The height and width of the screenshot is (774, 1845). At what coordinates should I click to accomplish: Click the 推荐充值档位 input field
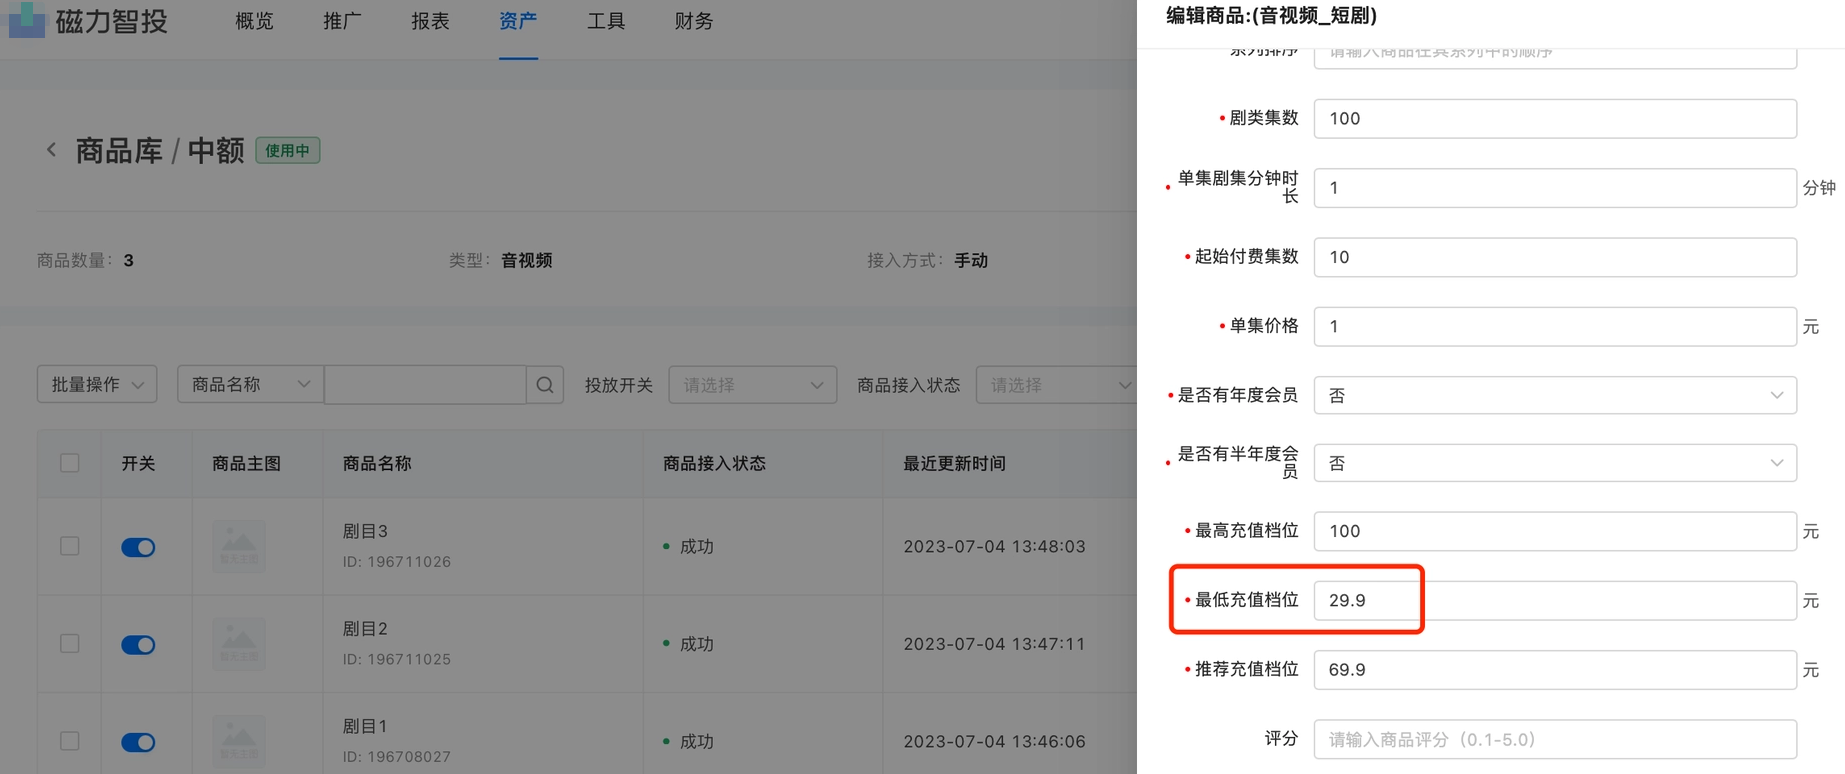1555,669
